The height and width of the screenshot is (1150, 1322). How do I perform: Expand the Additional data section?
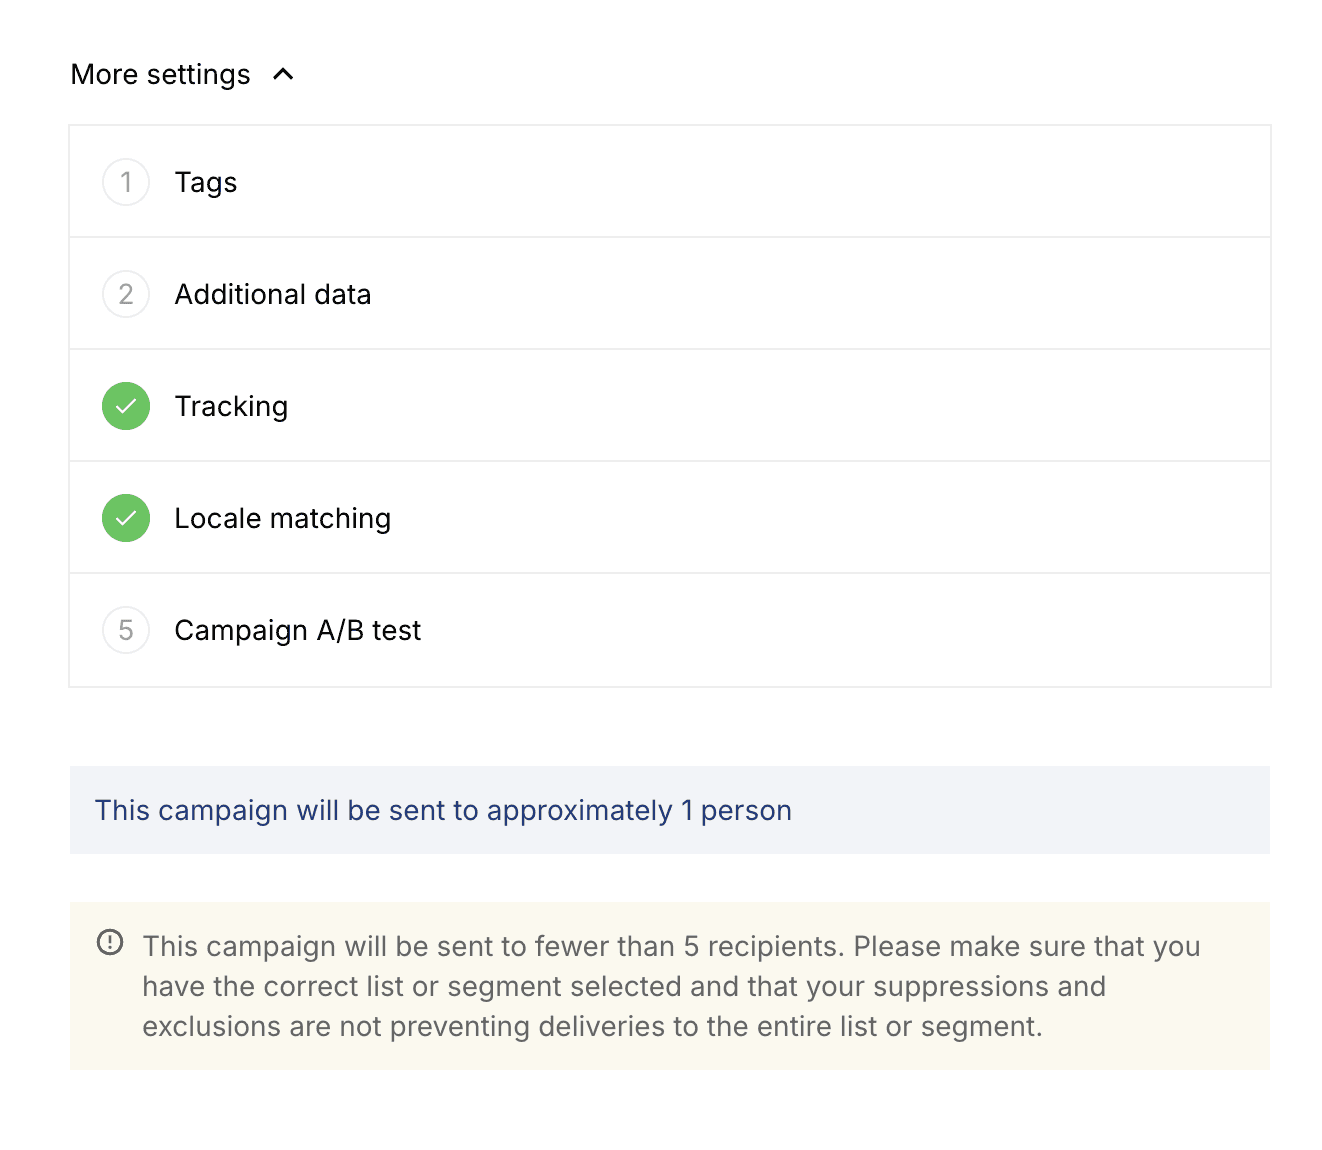(x=670, y=294)
